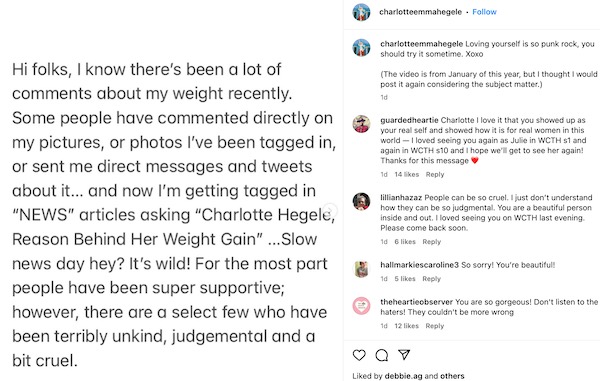Screen dimensions: 600x381
Task: Follow charlotteemmahegele
Action: (484, 12)
